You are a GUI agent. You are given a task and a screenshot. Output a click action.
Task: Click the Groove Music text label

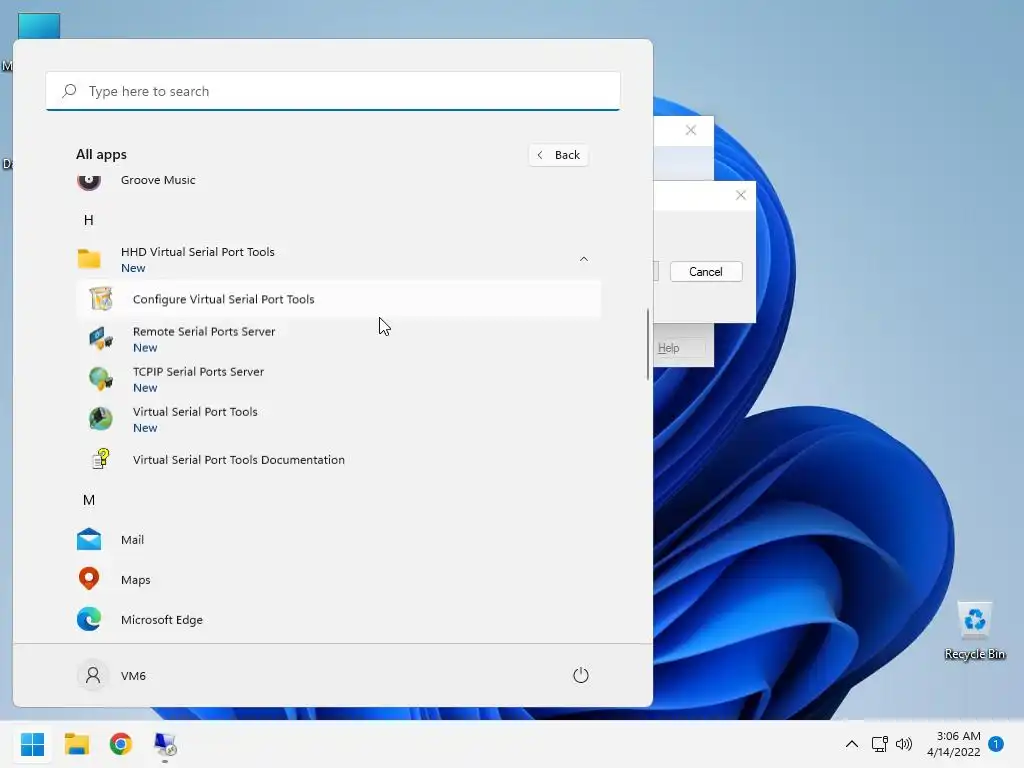[158, 180]
